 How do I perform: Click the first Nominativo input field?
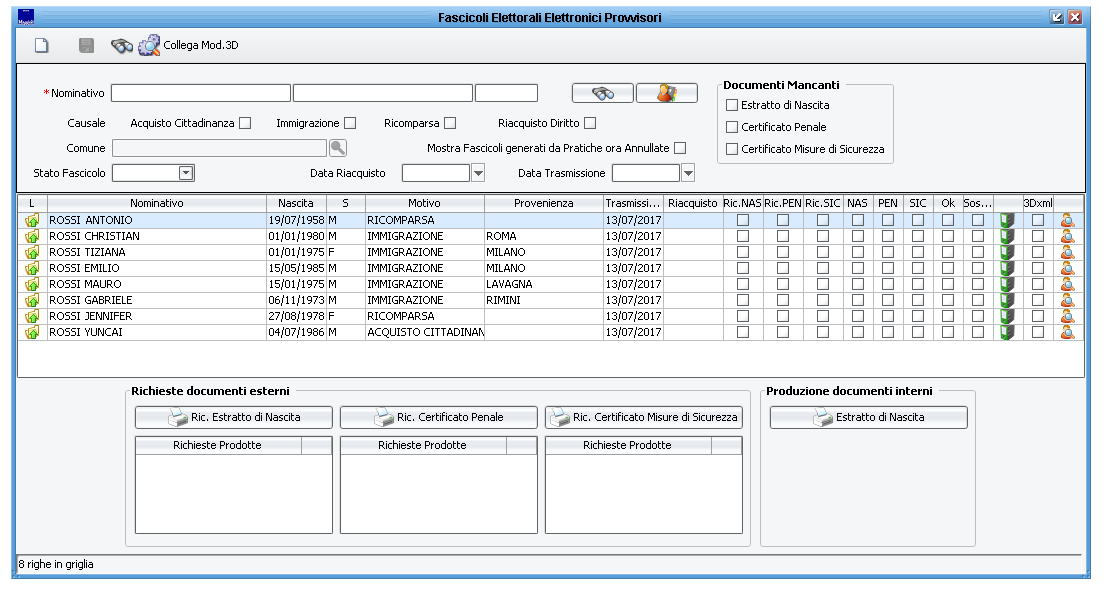200,93
